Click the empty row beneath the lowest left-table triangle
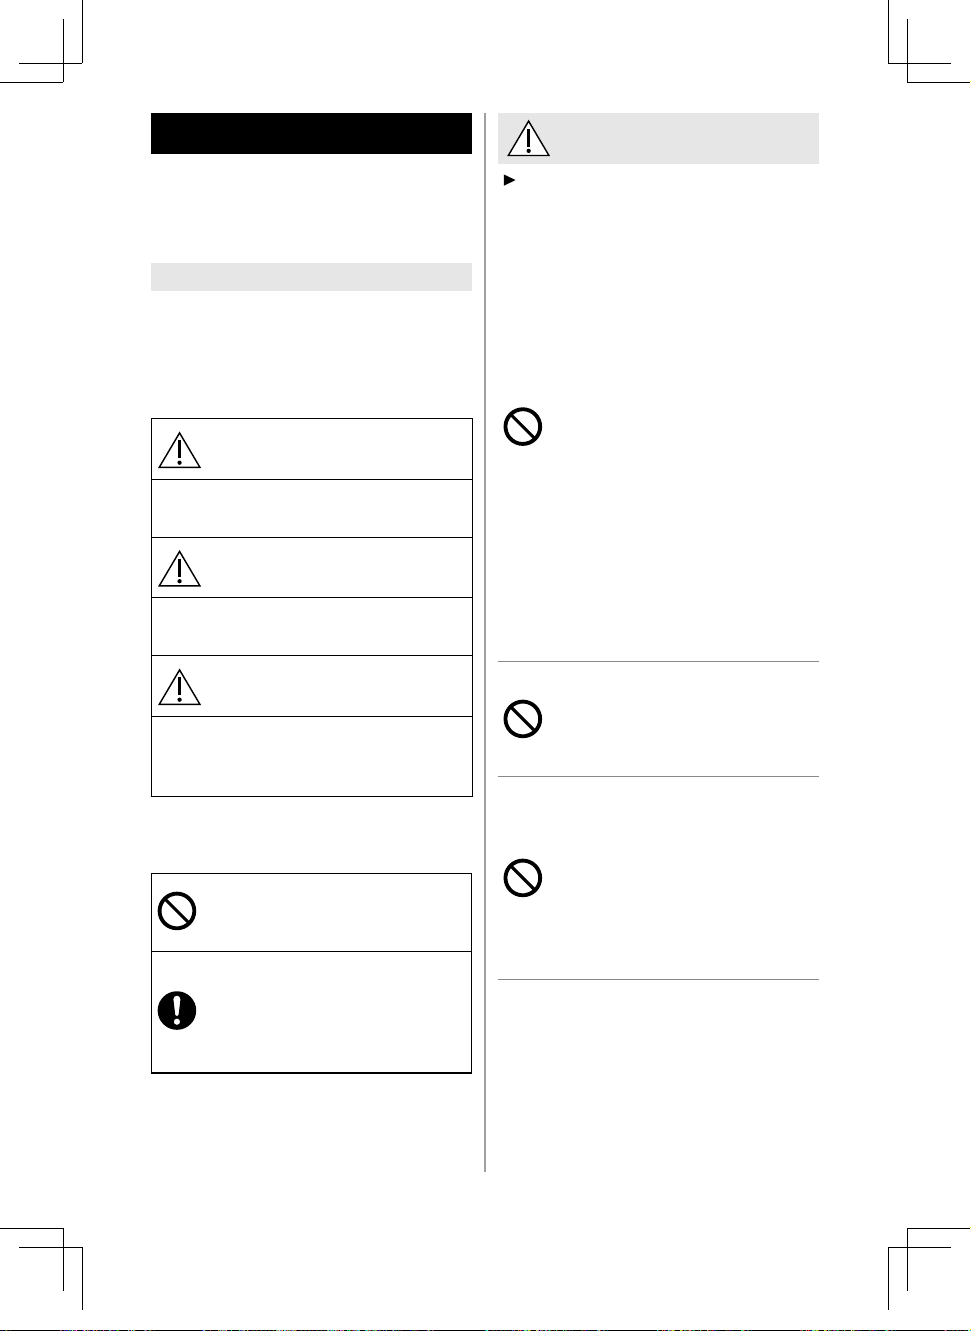 point(311,756)
